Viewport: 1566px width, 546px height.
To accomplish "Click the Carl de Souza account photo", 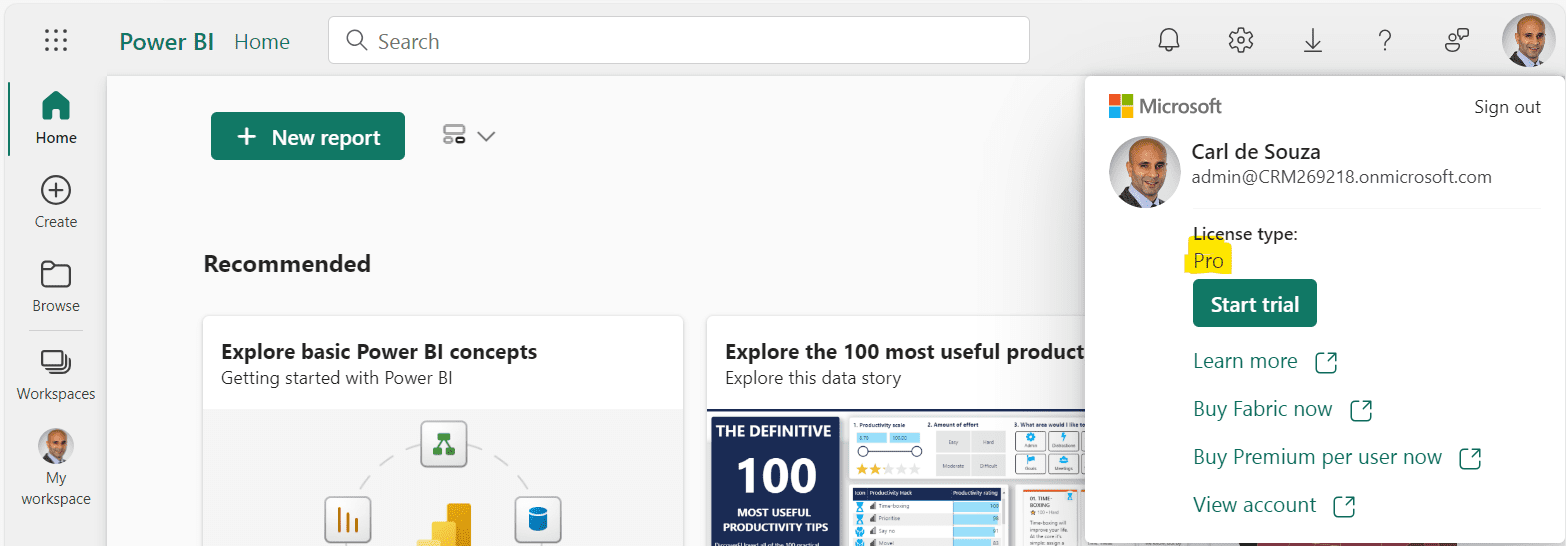I will 1145,172.
